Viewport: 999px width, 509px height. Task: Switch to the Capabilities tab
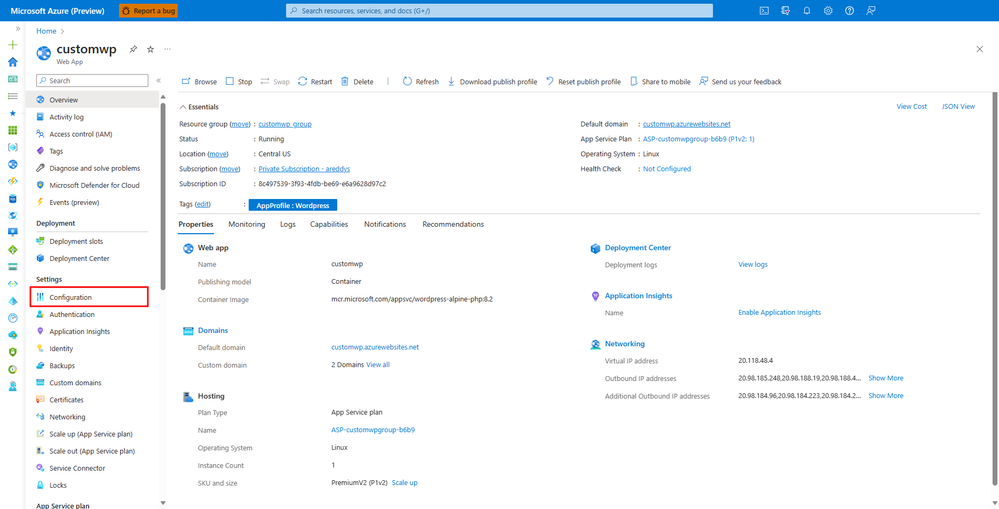(x=329, y=224)
